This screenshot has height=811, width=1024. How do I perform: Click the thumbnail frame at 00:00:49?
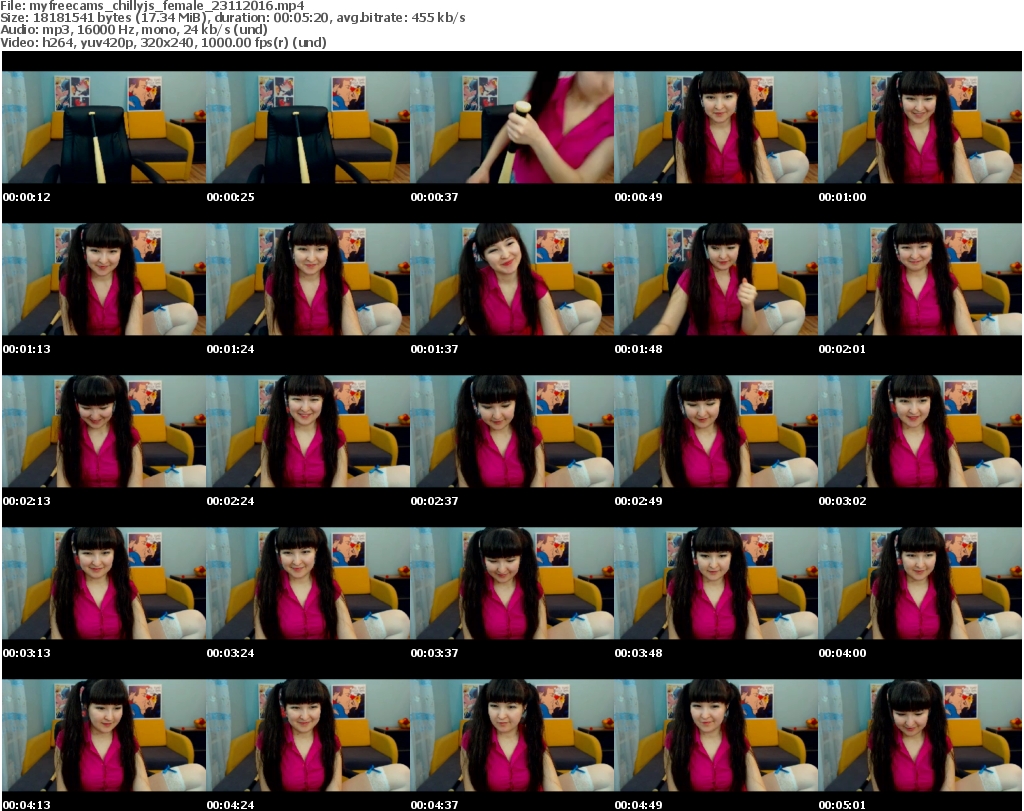pyautogui.click(x=716, y=127)
